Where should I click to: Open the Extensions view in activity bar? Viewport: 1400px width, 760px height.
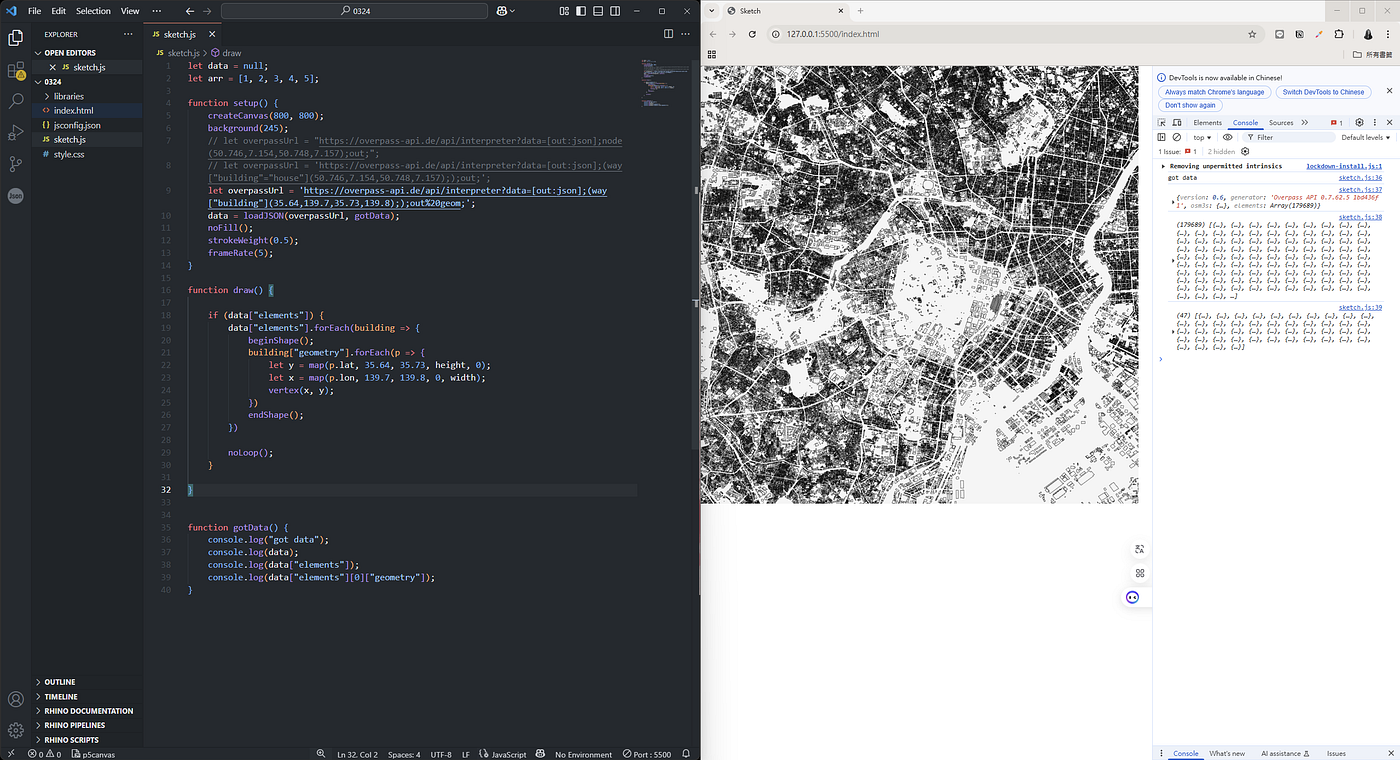(x=15, y=70)
